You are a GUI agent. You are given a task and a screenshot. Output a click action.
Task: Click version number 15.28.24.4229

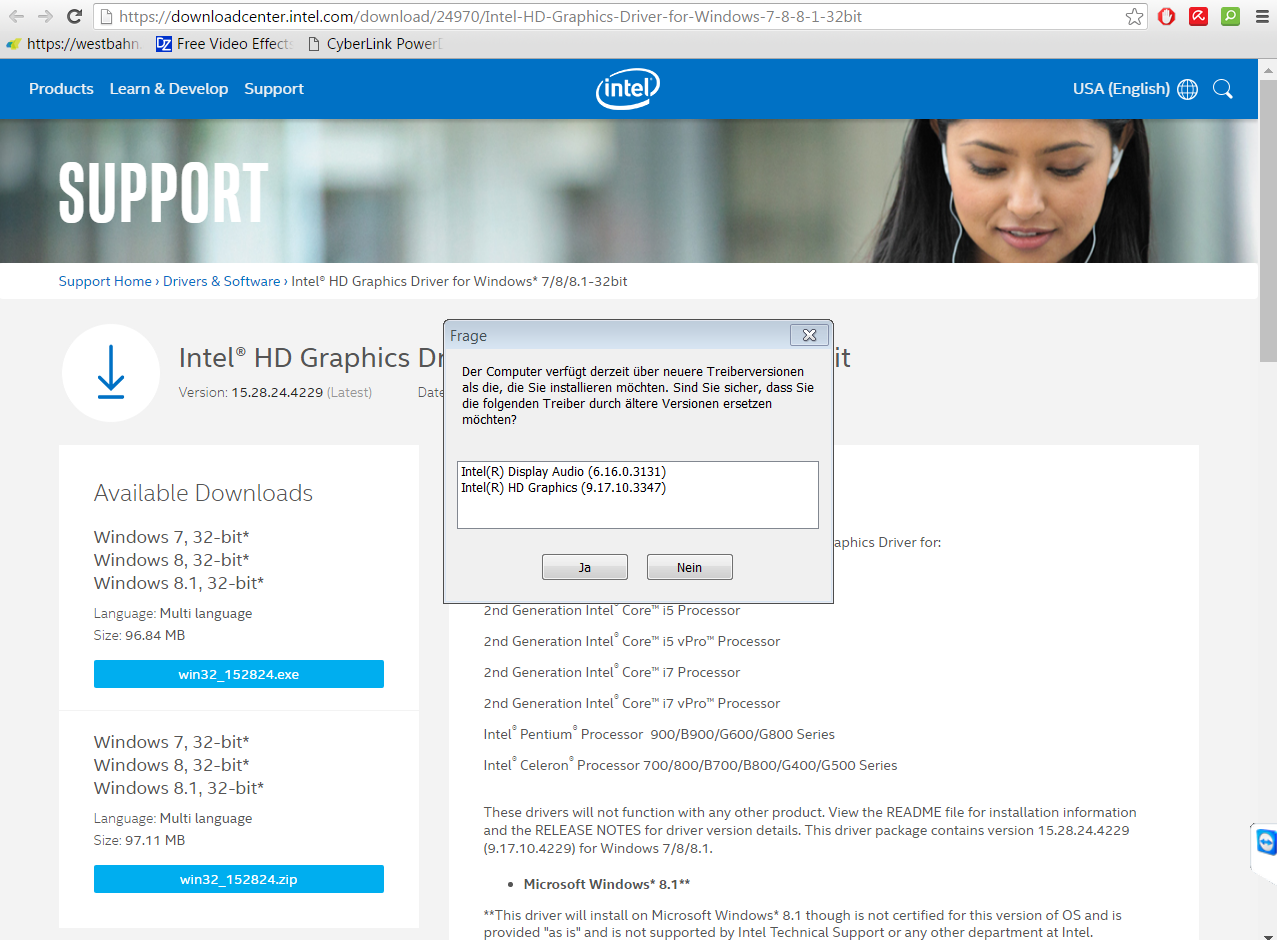(277, 392)
